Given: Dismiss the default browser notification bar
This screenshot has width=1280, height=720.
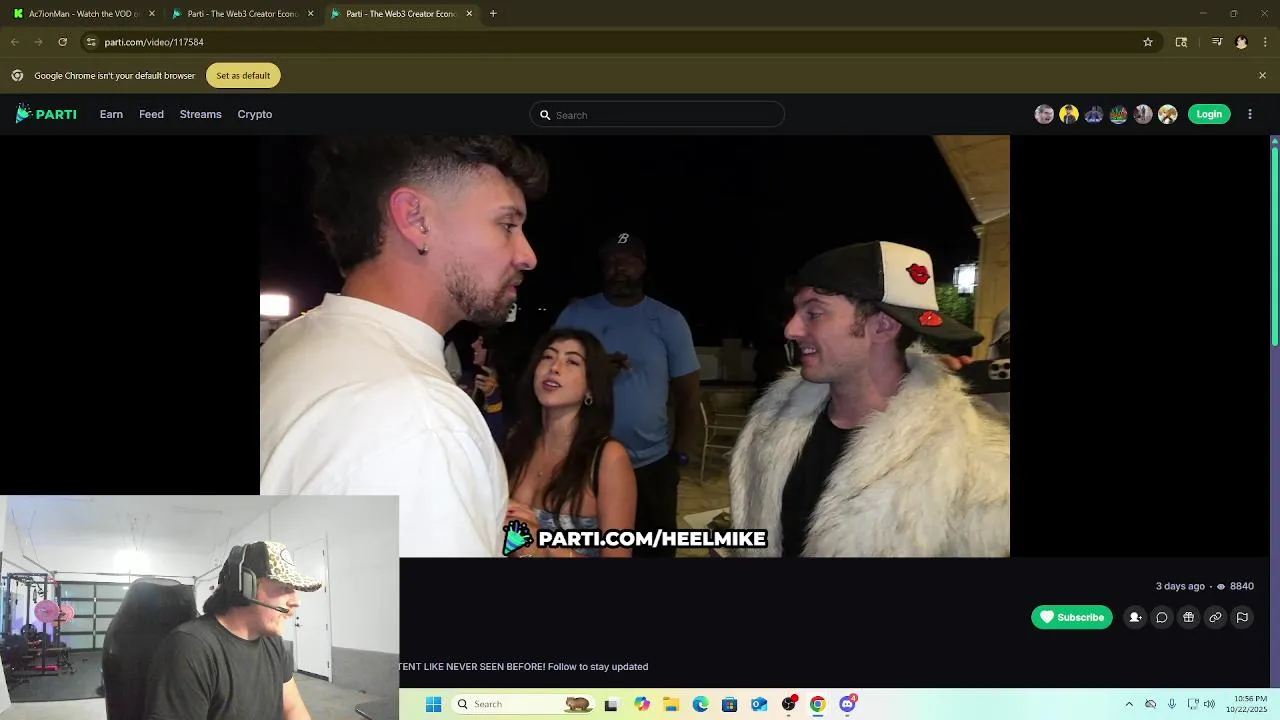Looking at the screenshot, I should tap(1262, 75).
